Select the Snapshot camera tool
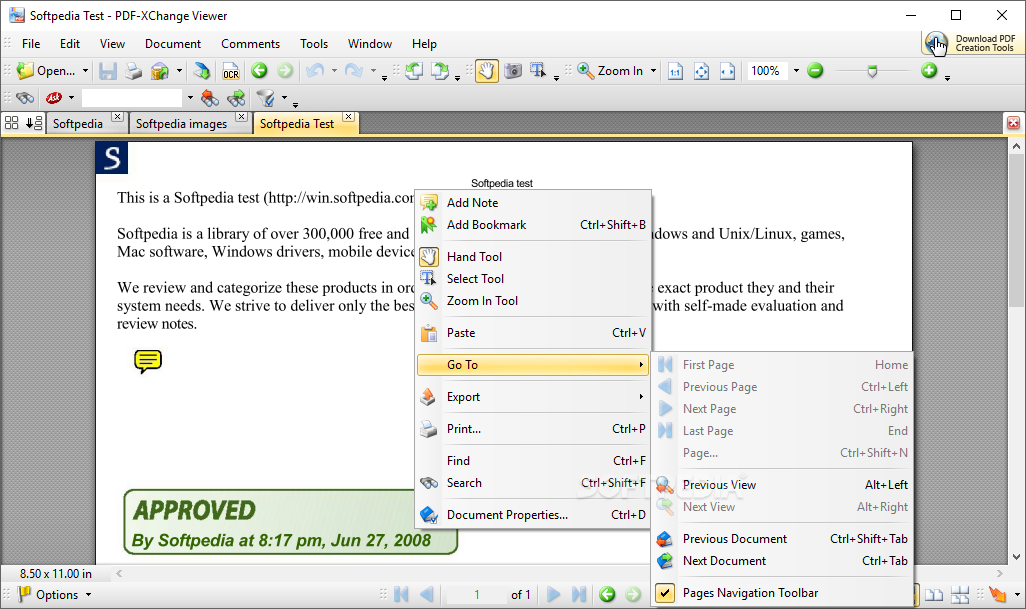The width and height of the screenshot is (1026, 609). pyautogui.click(x=513, y=71)
